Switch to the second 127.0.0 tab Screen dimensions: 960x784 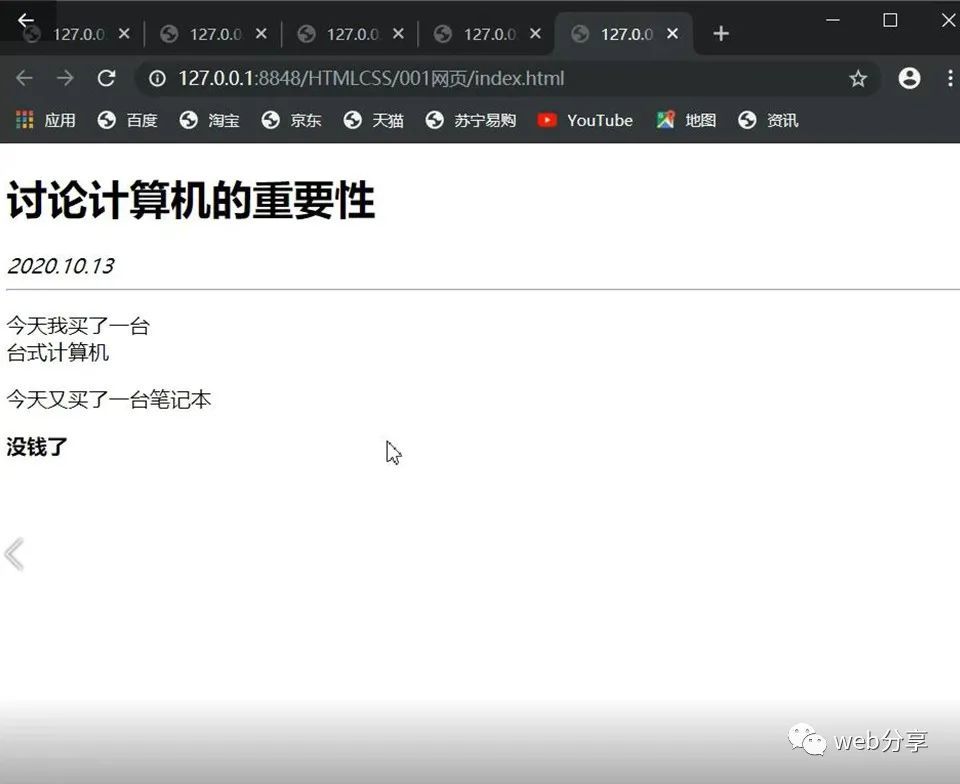[214, 34]
